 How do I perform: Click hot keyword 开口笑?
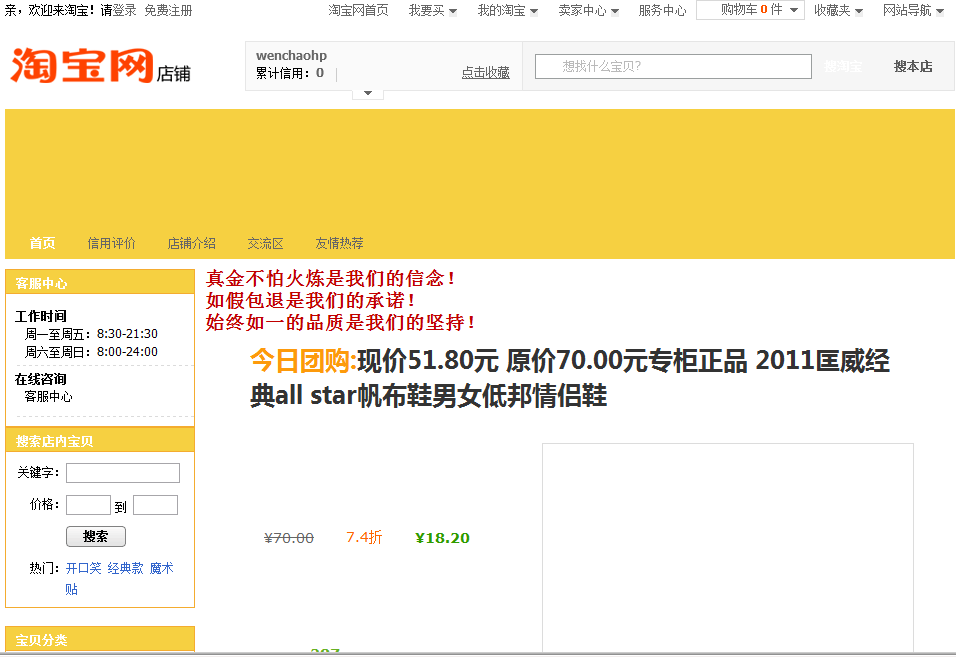[x=84, y=568]
